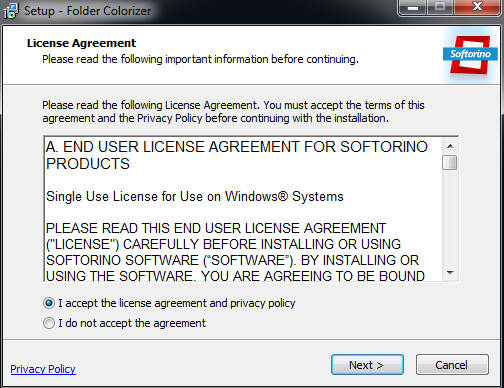504x388 pixels.
Task: Select I accept the license agreement option
Action: [169, 303]
